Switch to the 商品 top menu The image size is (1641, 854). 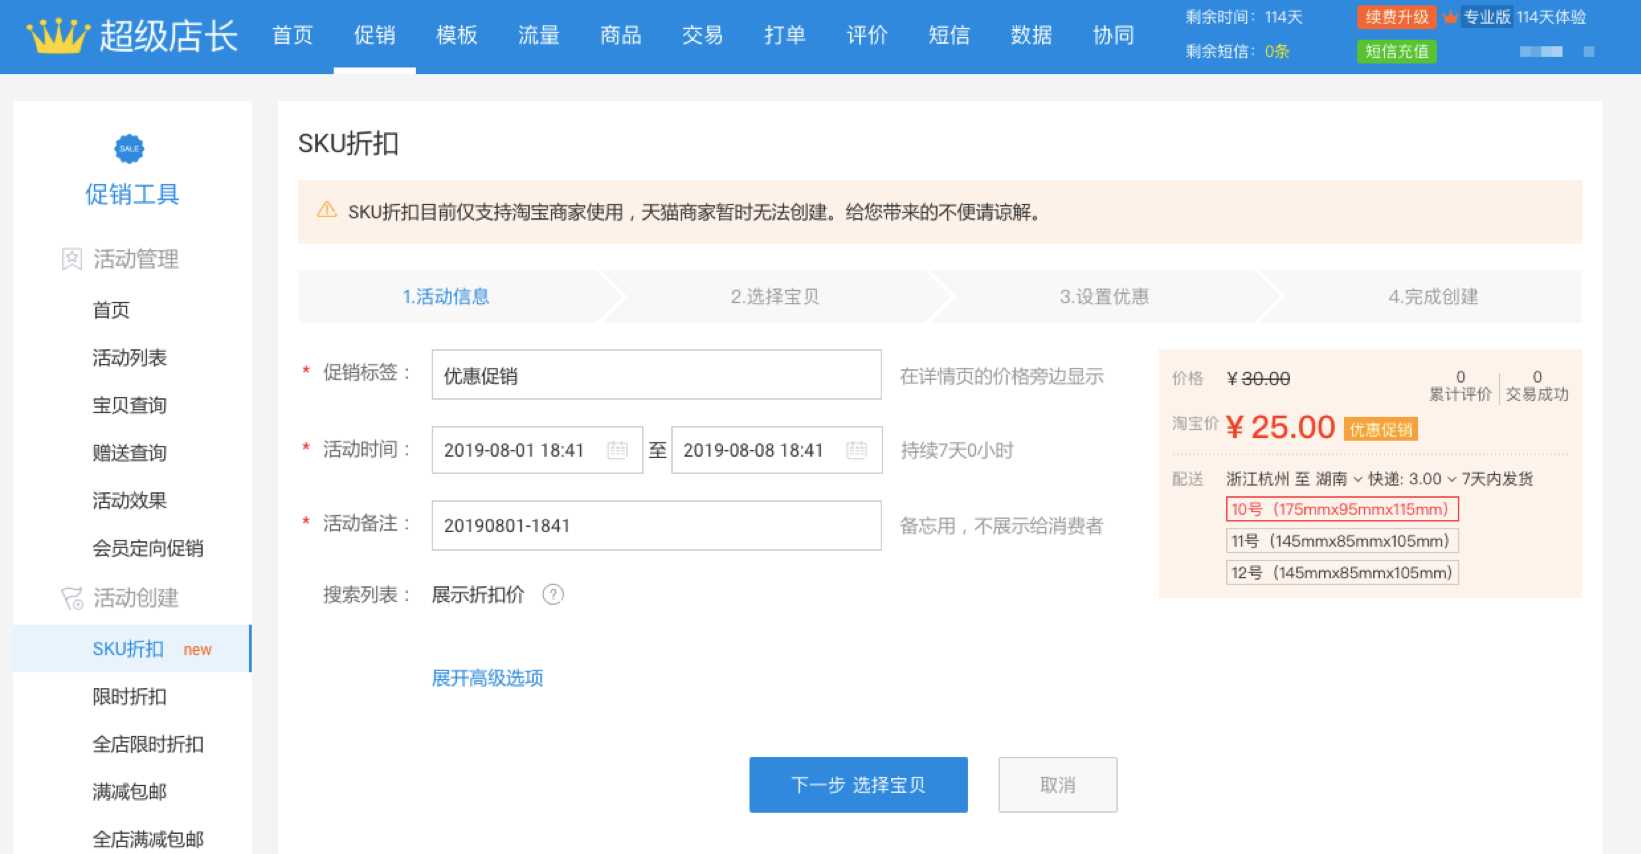click(x=620, y=36)
